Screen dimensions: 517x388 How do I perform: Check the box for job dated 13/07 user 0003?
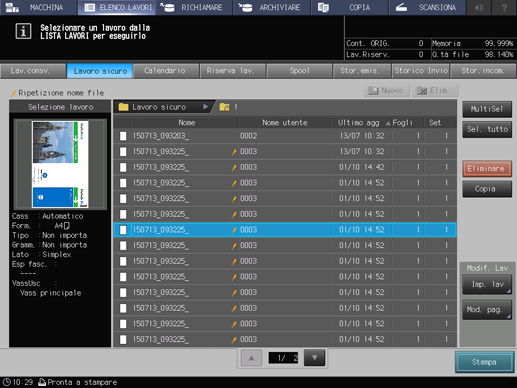[123, 152]
